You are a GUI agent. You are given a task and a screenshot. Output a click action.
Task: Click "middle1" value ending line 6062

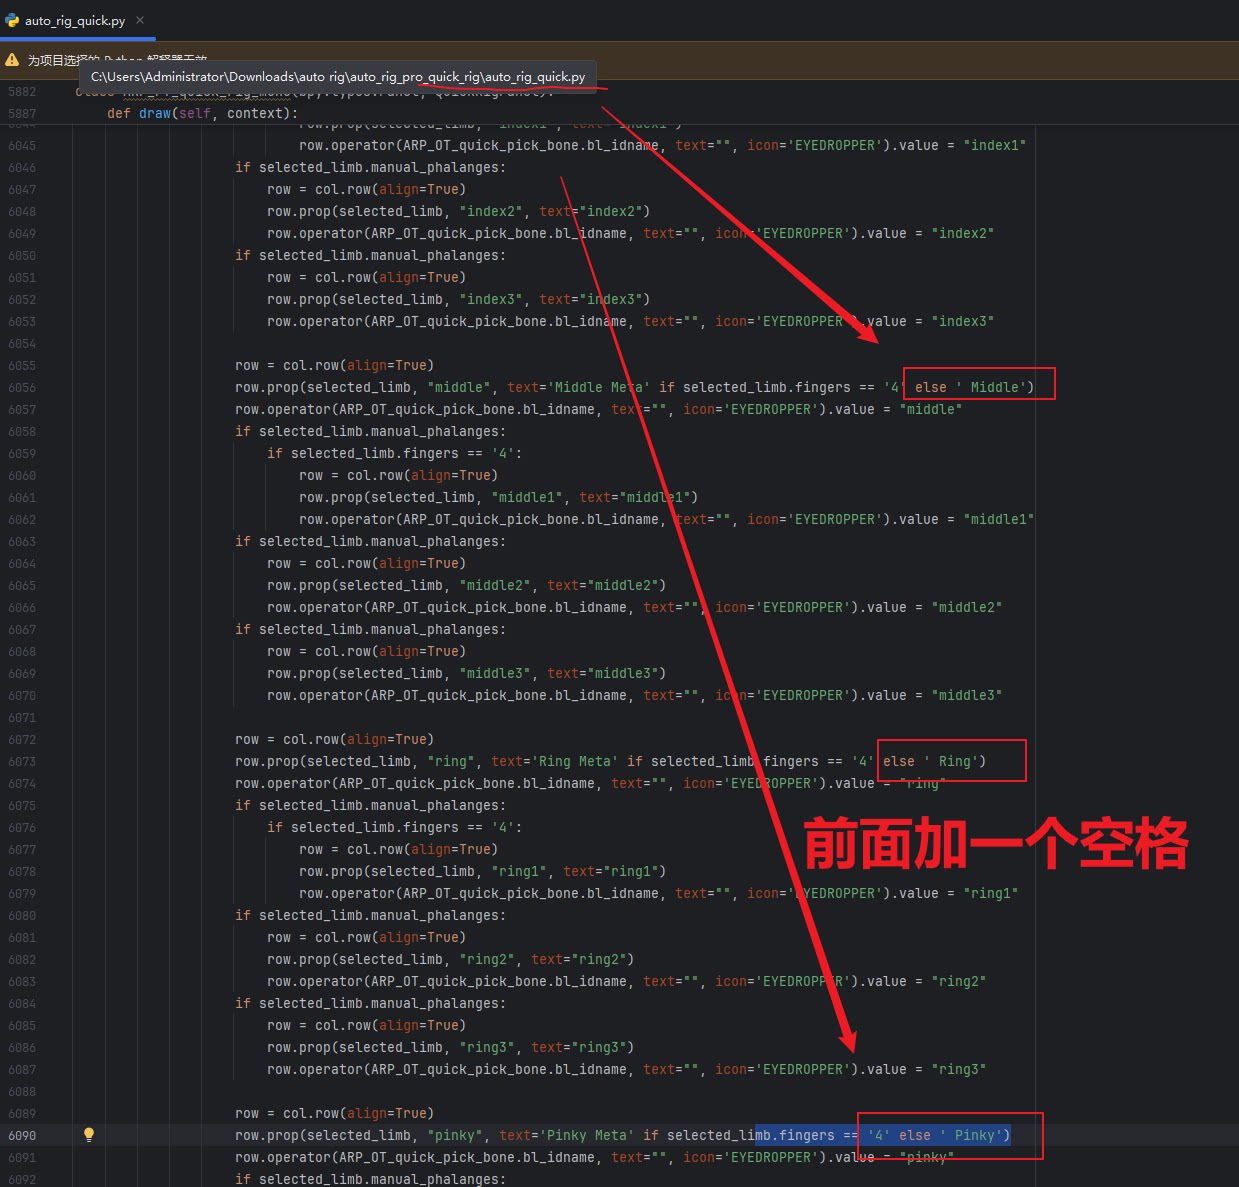(x=999, y=519)
